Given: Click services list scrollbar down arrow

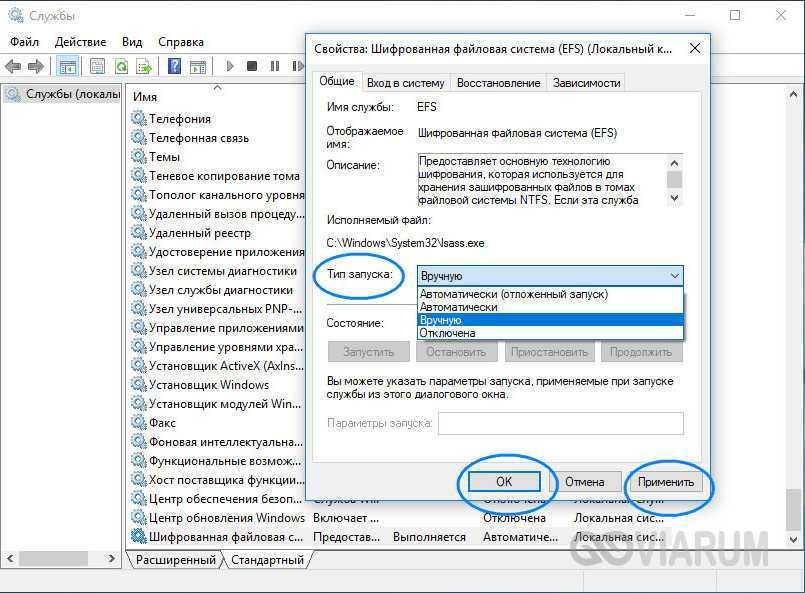Looking at the screenshot, I should [793, 539].
